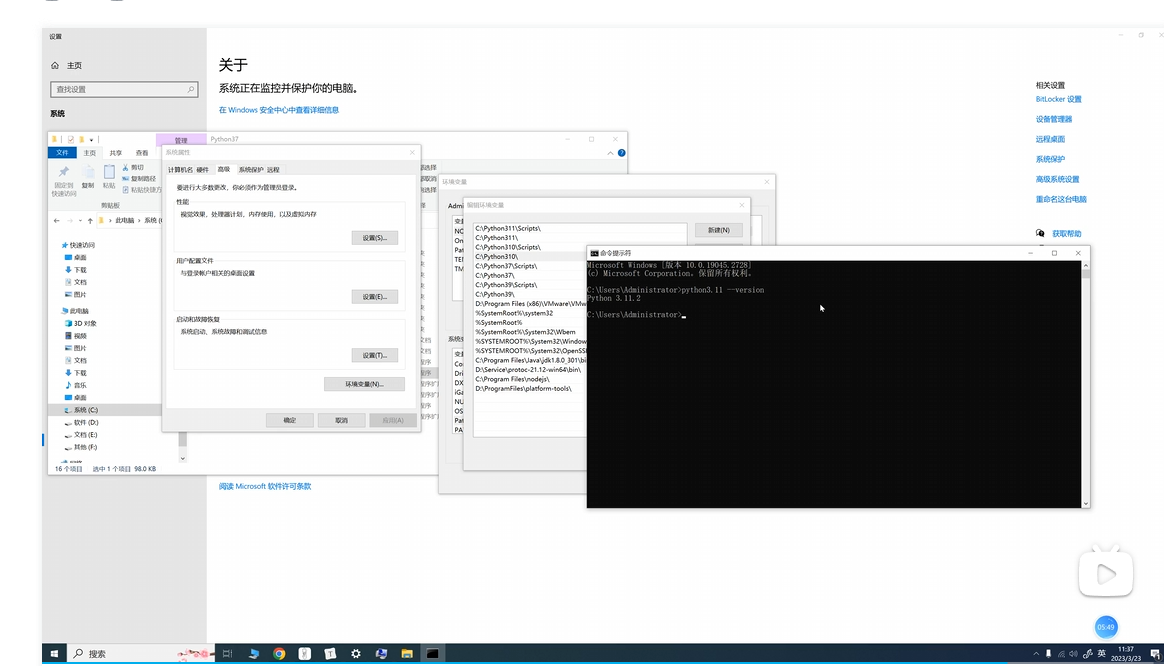Click the 粘贴 icon in Explorer ribbon

(109, 172)
